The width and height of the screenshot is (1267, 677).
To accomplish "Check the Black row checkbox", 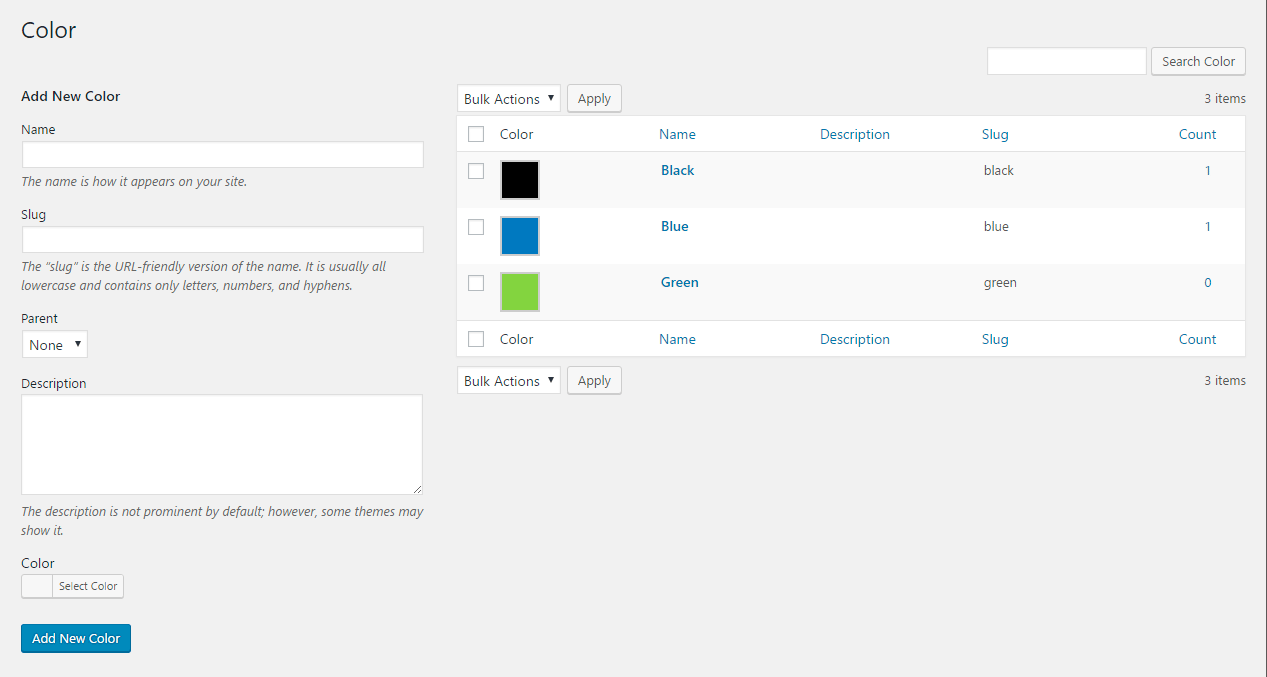I will [476, 171].
